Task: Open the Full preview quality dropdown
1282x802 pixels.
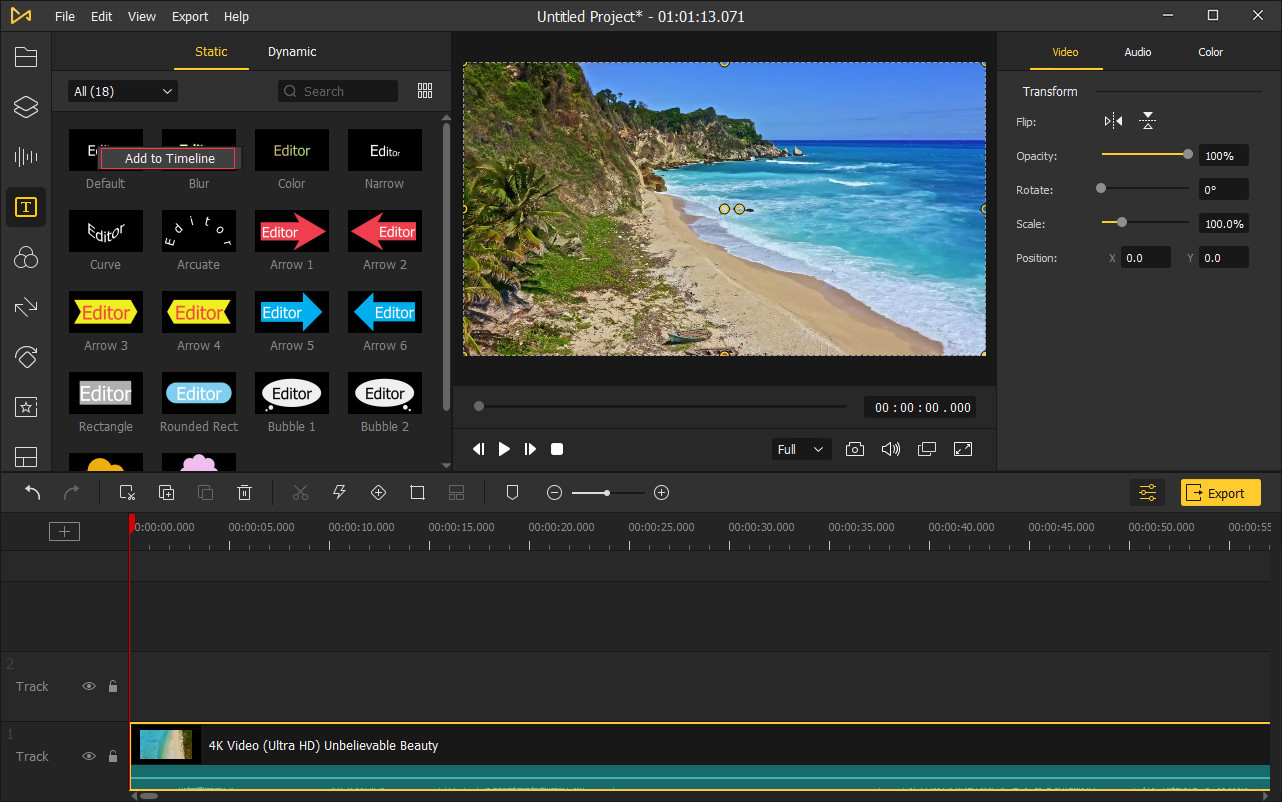Action: tap(802, 449)
